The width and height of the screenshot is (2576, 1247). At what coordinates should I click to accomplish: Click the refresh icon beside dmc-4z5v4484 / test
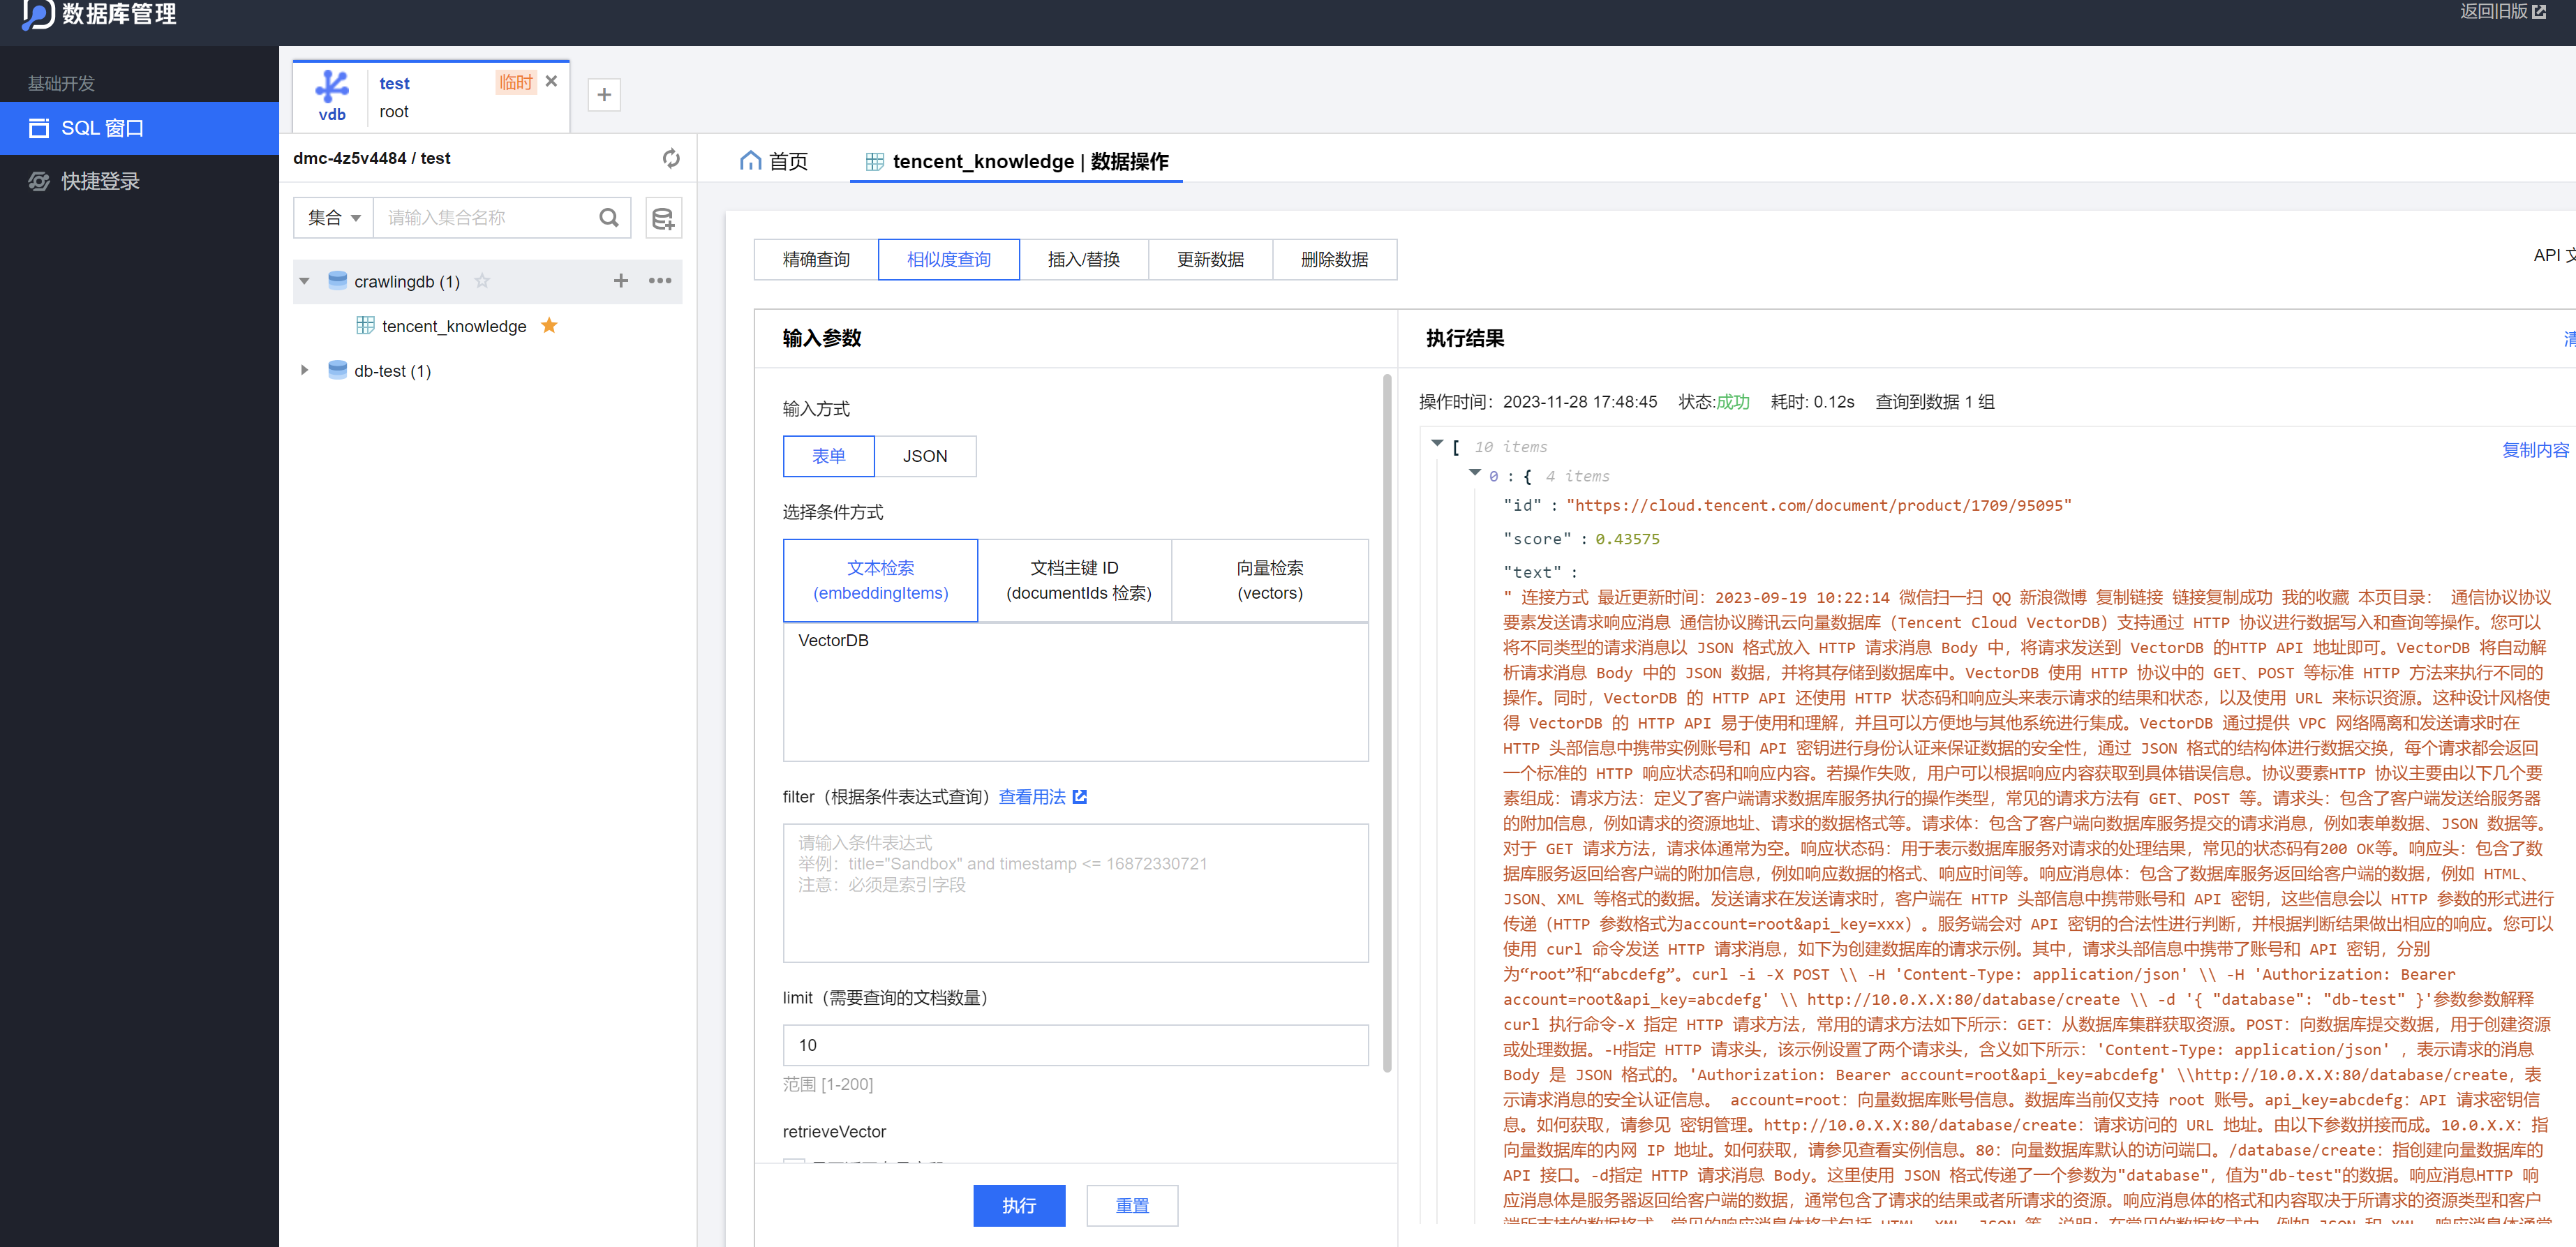670,158
